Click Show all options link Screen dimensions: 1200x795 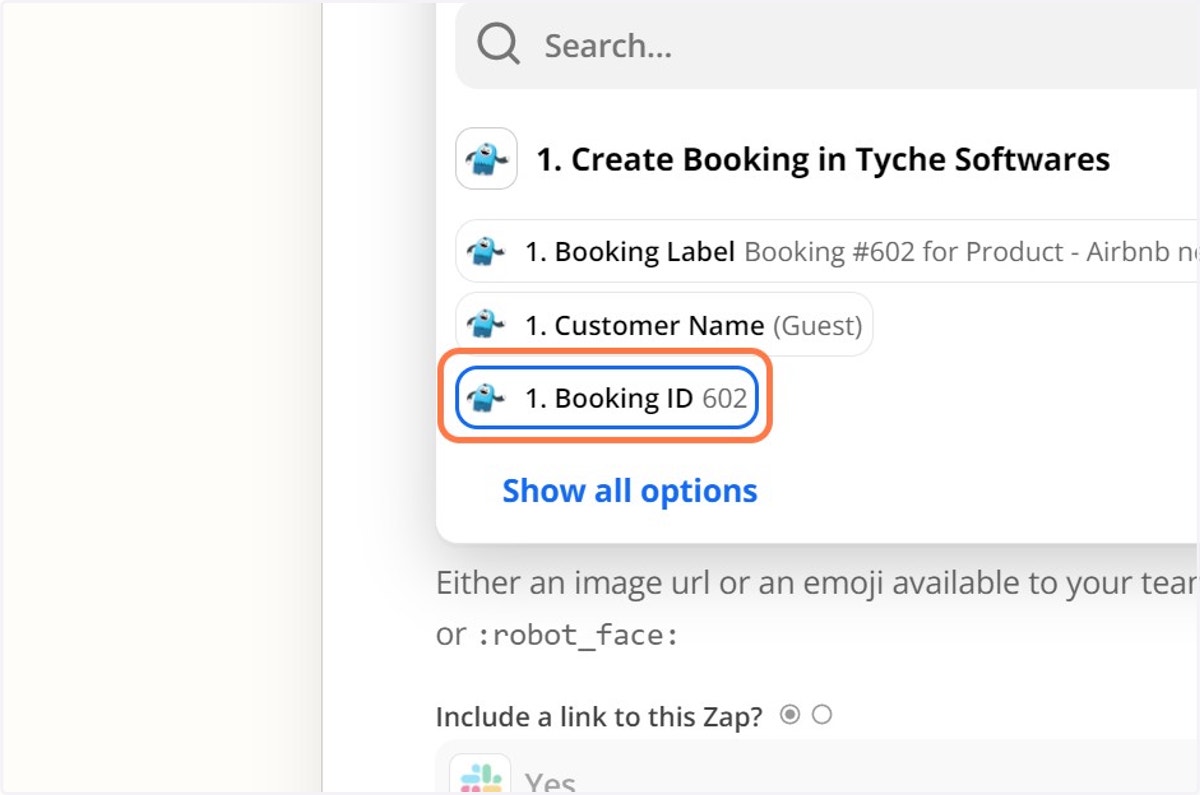(630, 491)
